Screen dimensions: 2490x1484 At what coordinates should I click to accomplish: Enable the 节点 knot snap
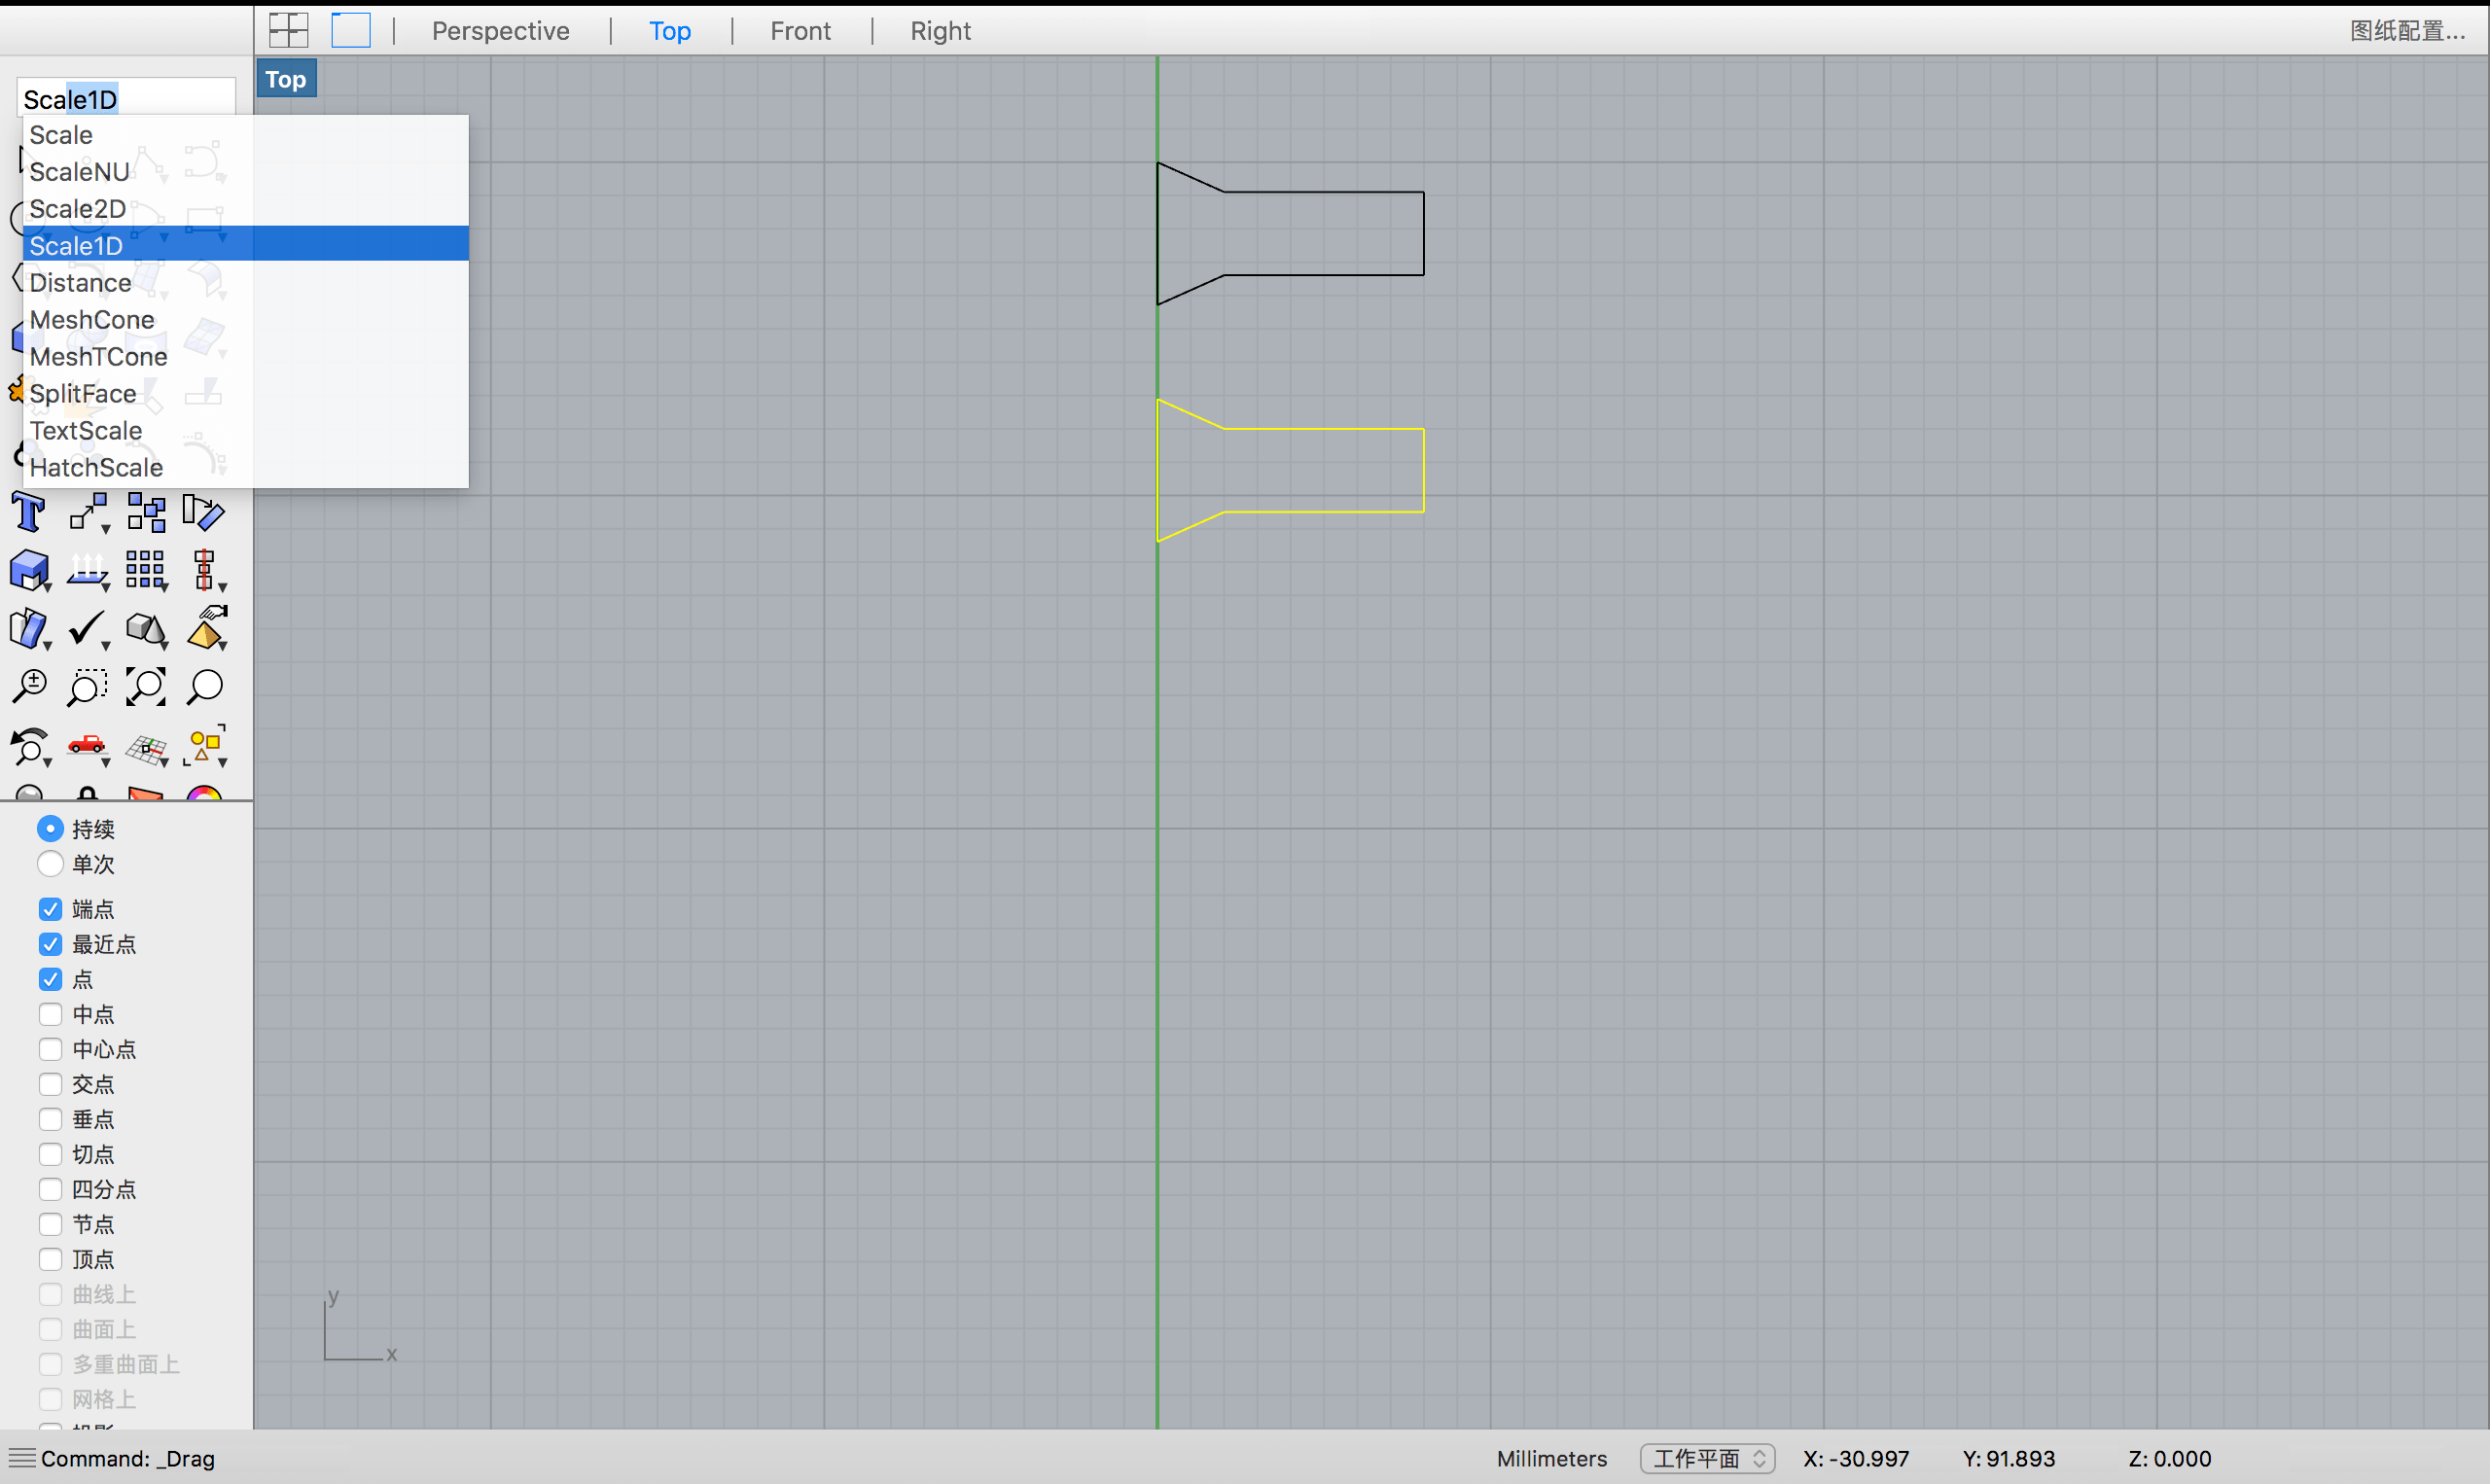click(x=50, y=1224)
